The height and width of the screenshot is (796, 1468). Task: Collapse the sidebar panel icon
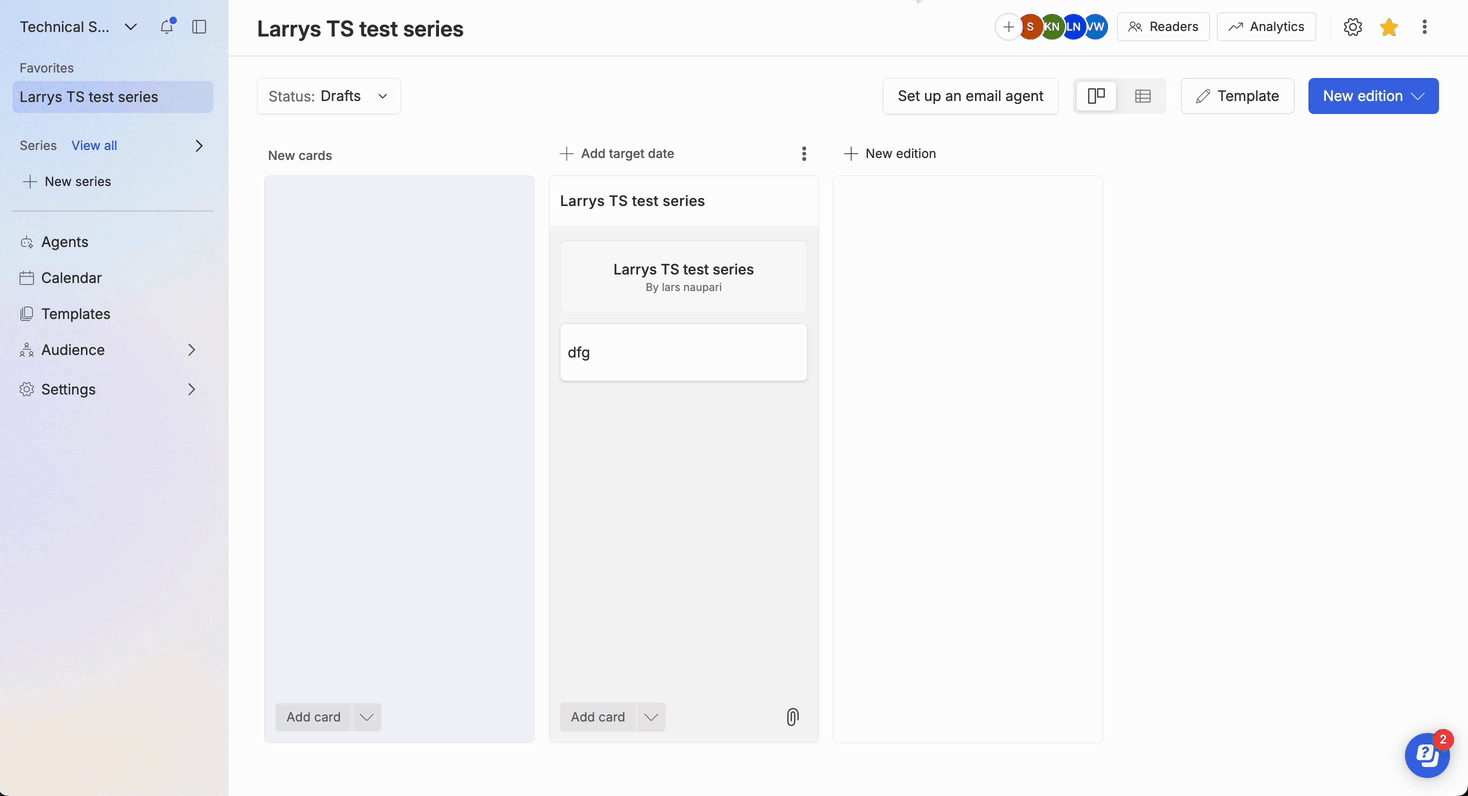199,27
